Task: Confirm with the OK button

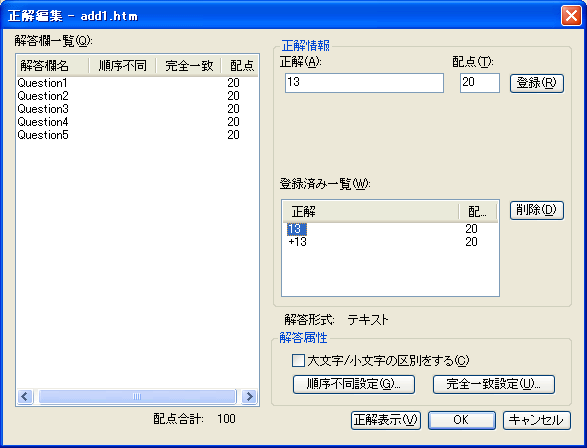Action: (x=462, y=420)
